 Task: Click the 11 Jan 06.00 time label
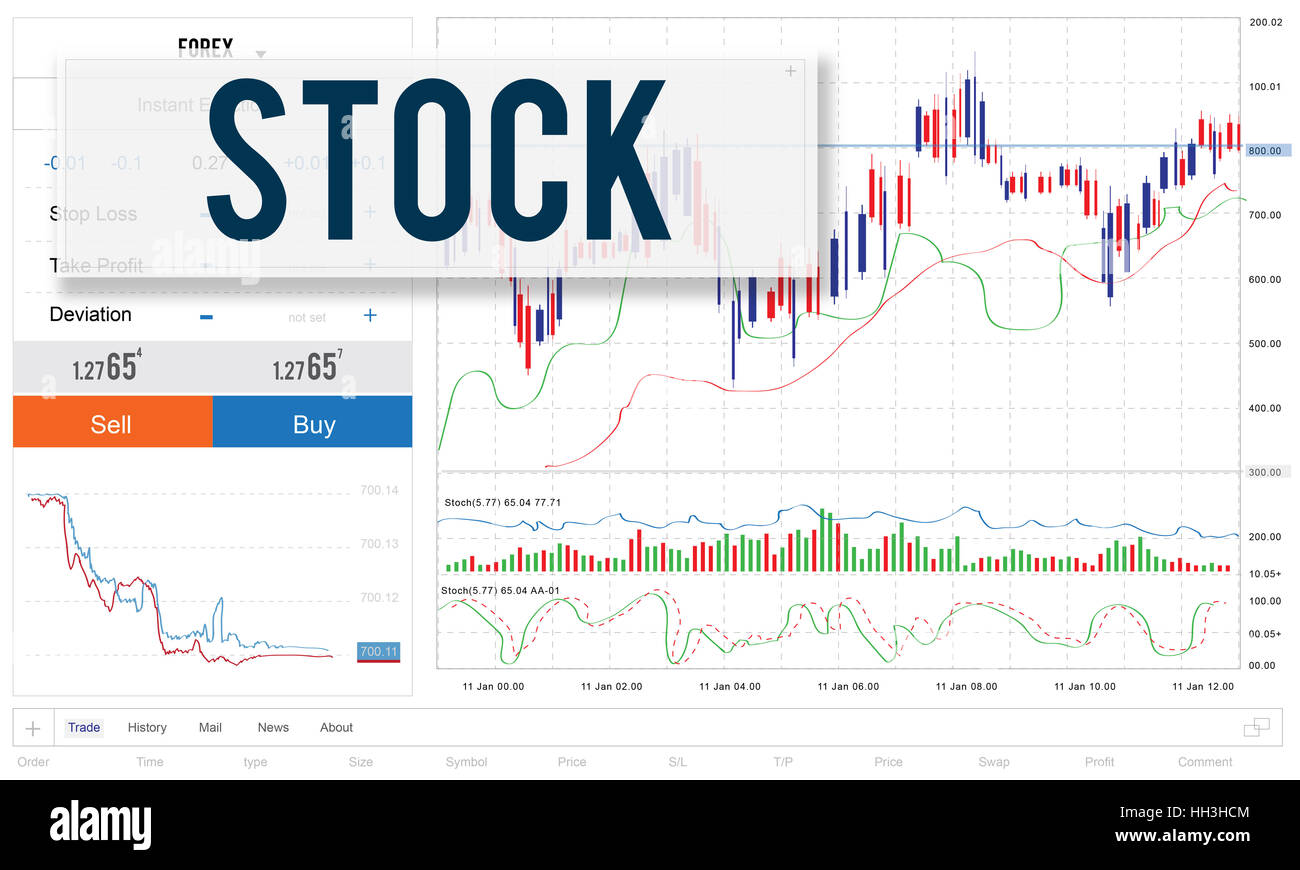[x=848, y=686]
